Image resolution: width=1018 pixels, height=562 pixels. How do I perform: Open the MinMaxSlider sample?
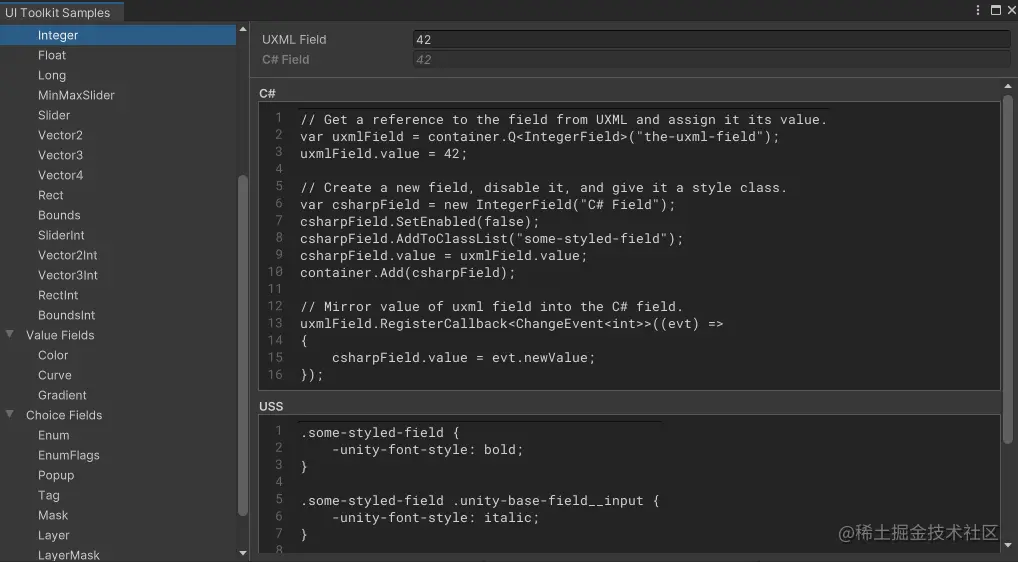point(76,95)
